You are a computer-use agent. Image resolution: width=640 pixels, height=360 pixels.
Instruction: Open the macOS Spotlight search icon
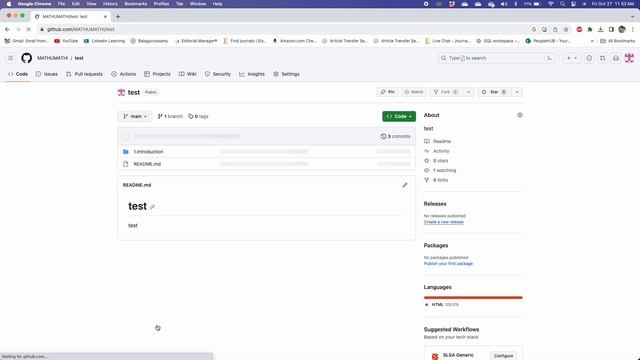pos(562,4)
